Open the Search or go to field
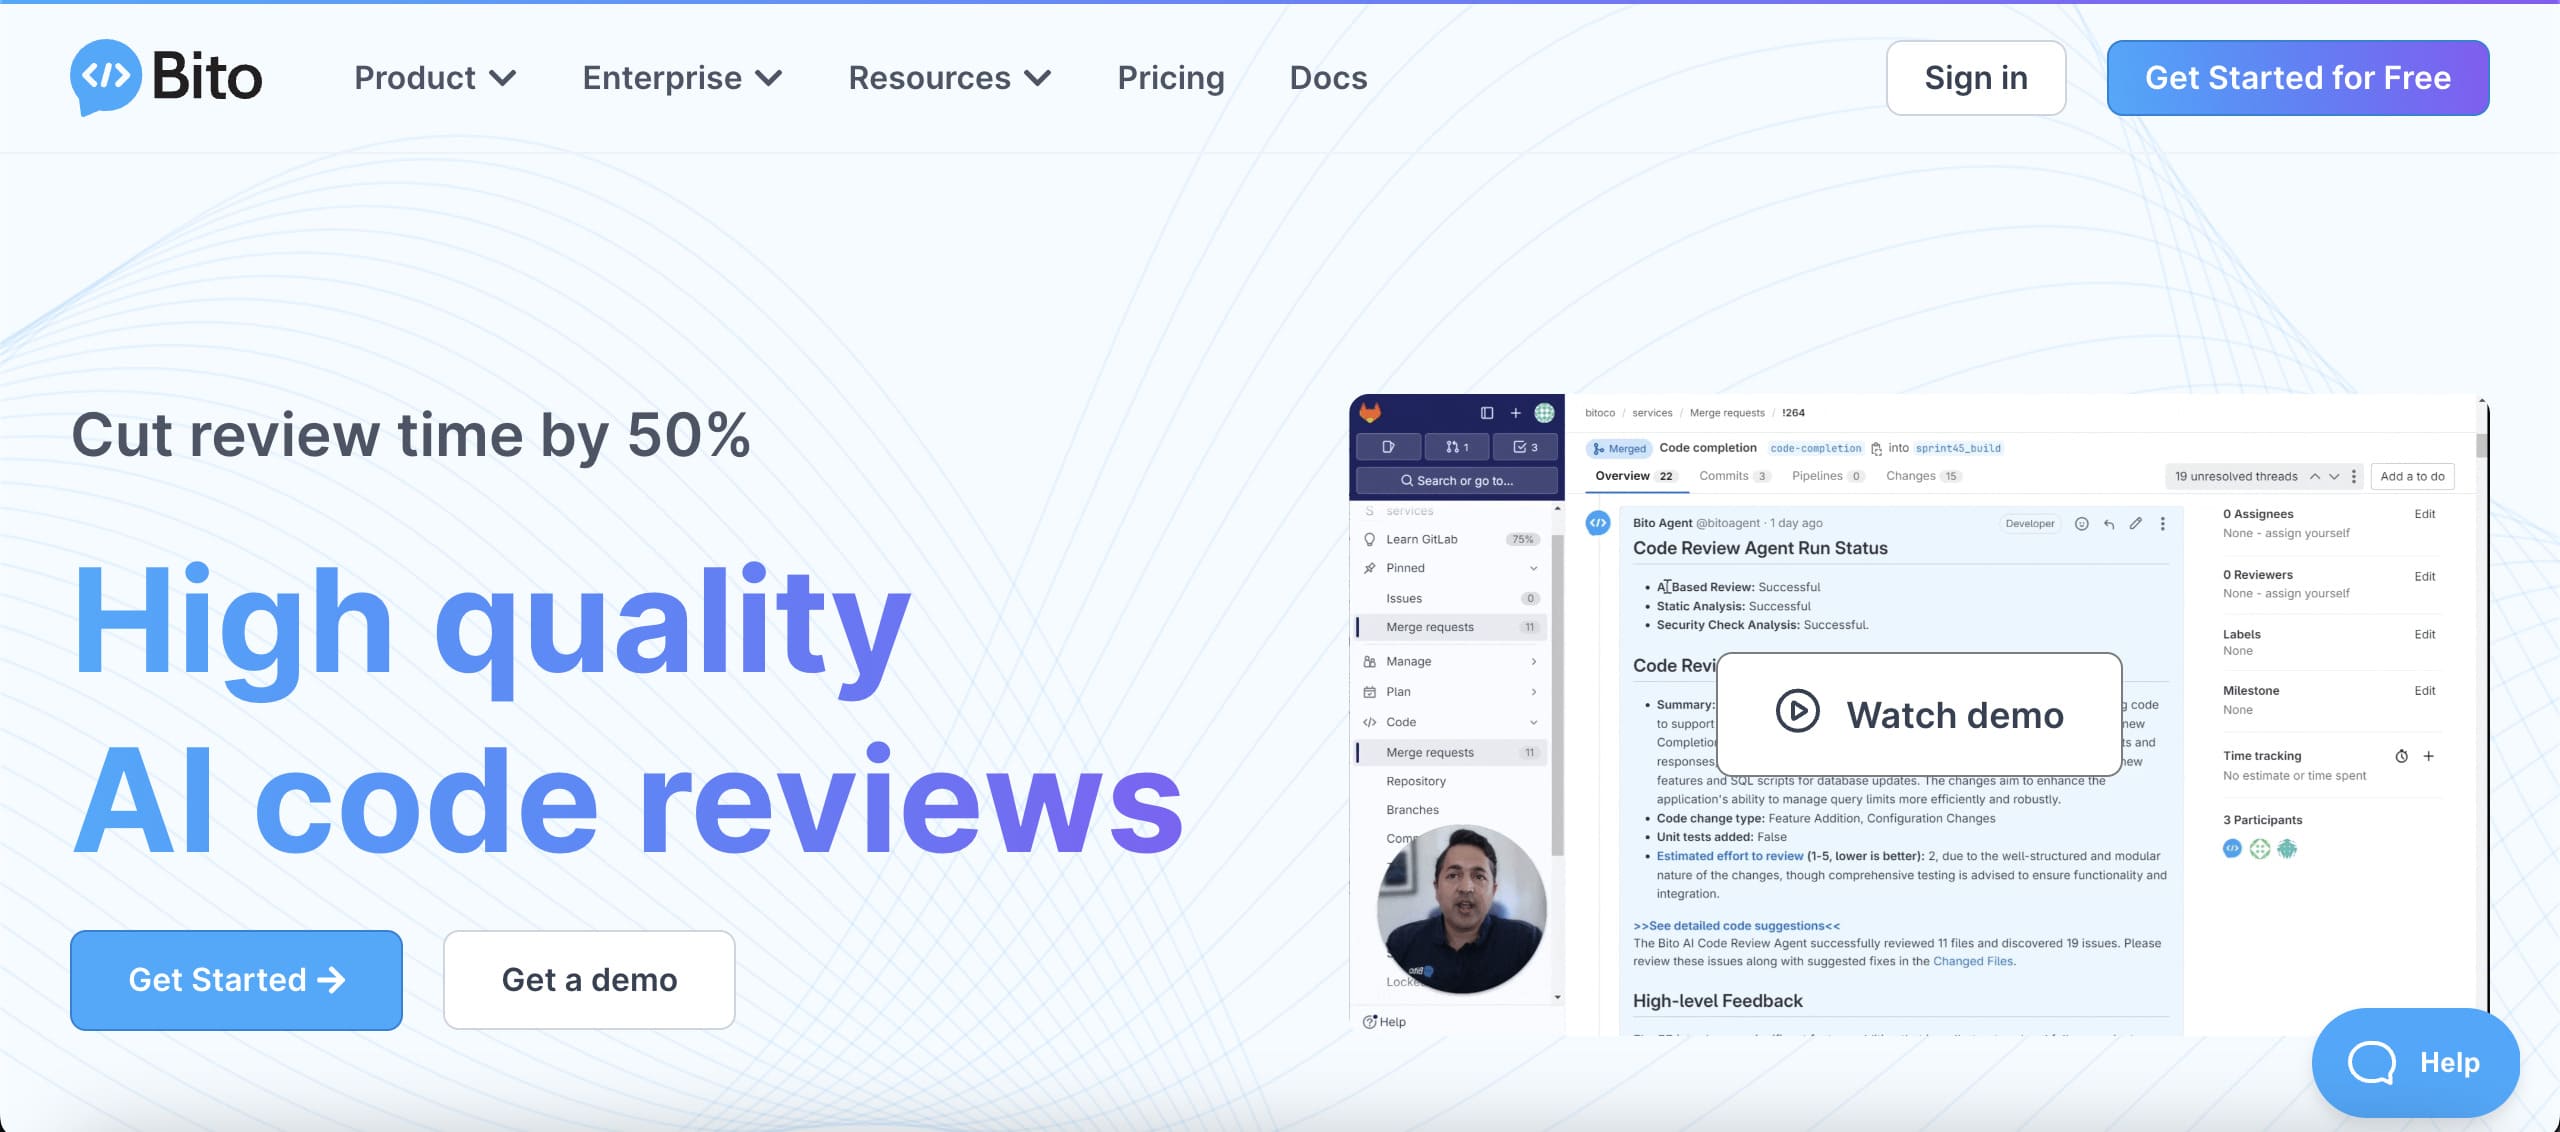This screenshot has height=1132, width=2560. pyautogui.click(x=1456, y=480)
